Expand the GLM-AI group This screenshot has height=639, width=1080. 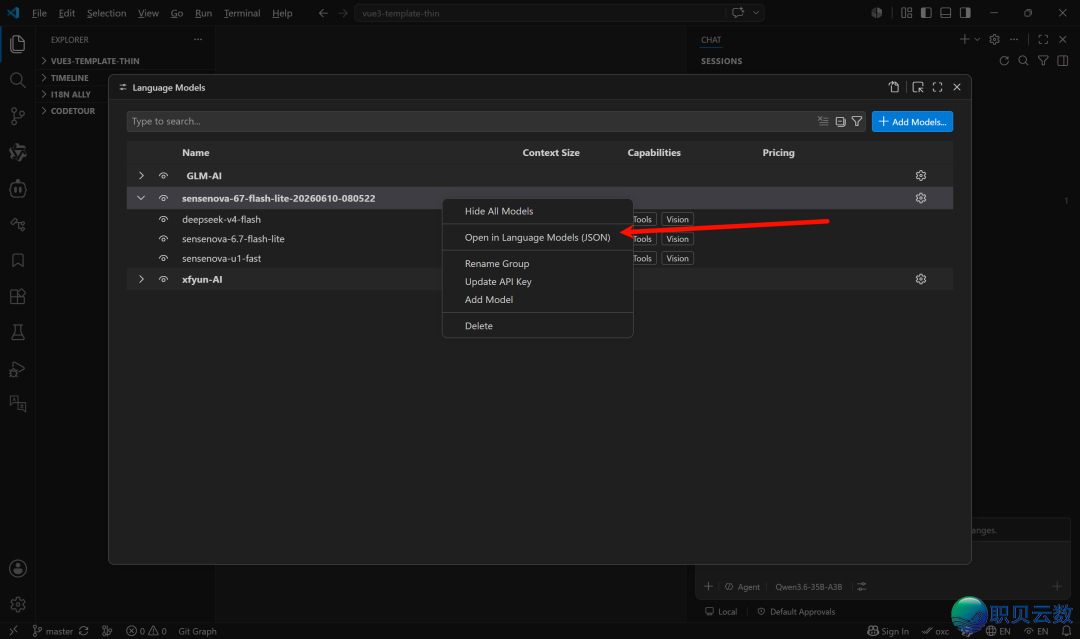pos(141,176)
